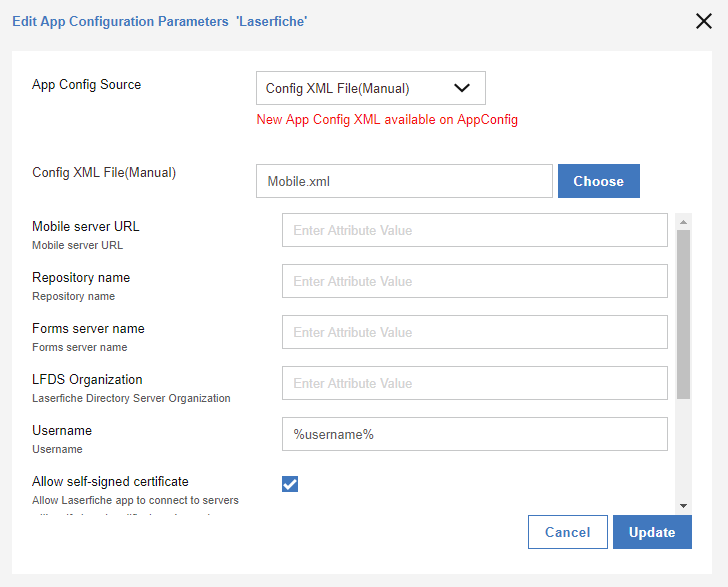
Task: Click the 'Allow Laserfiche app to connect' description
Action: coord(135,500)
